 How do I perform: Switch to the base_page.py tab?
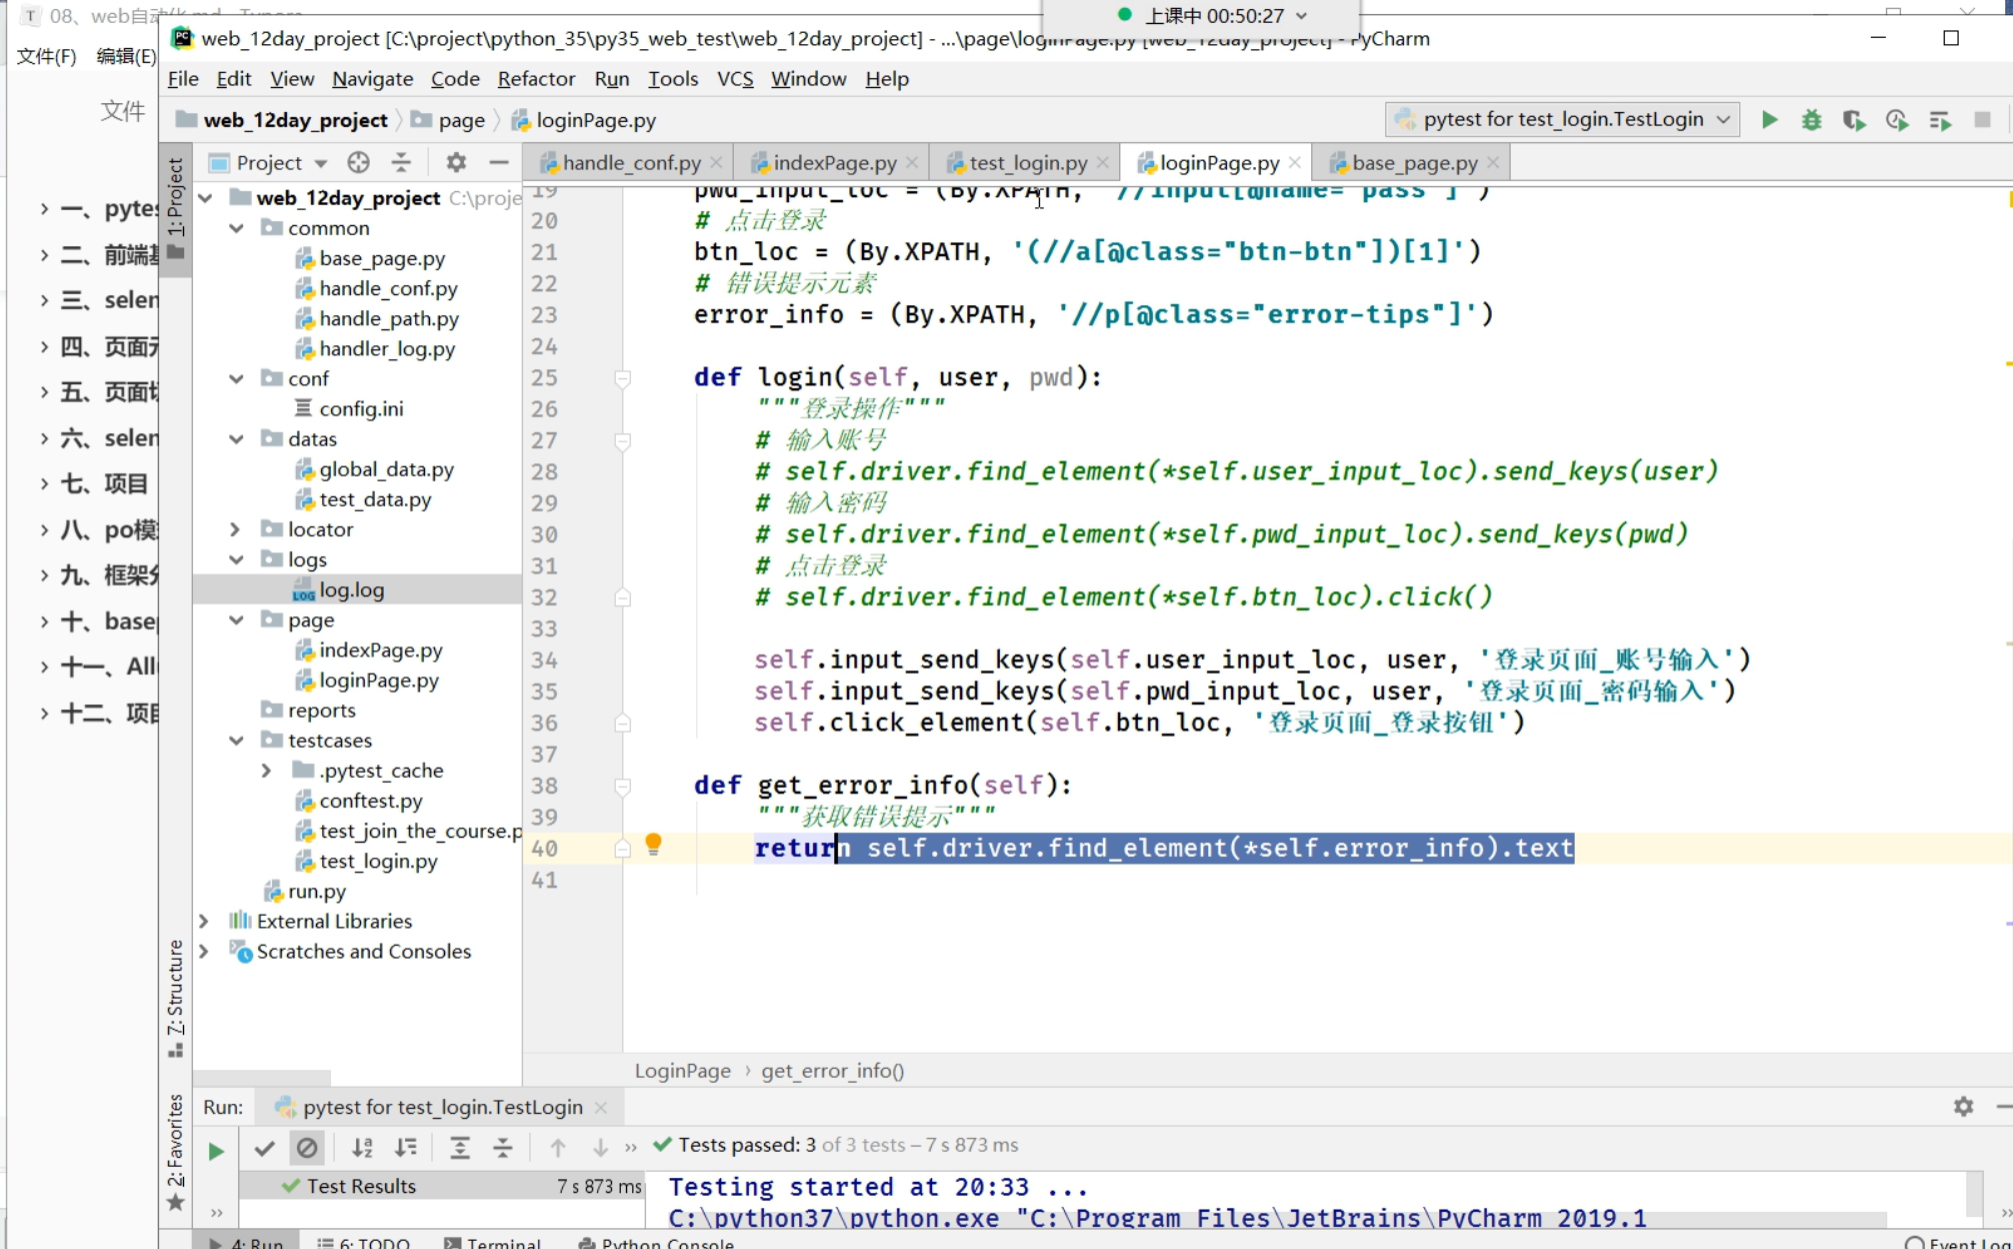[1414, 162]
